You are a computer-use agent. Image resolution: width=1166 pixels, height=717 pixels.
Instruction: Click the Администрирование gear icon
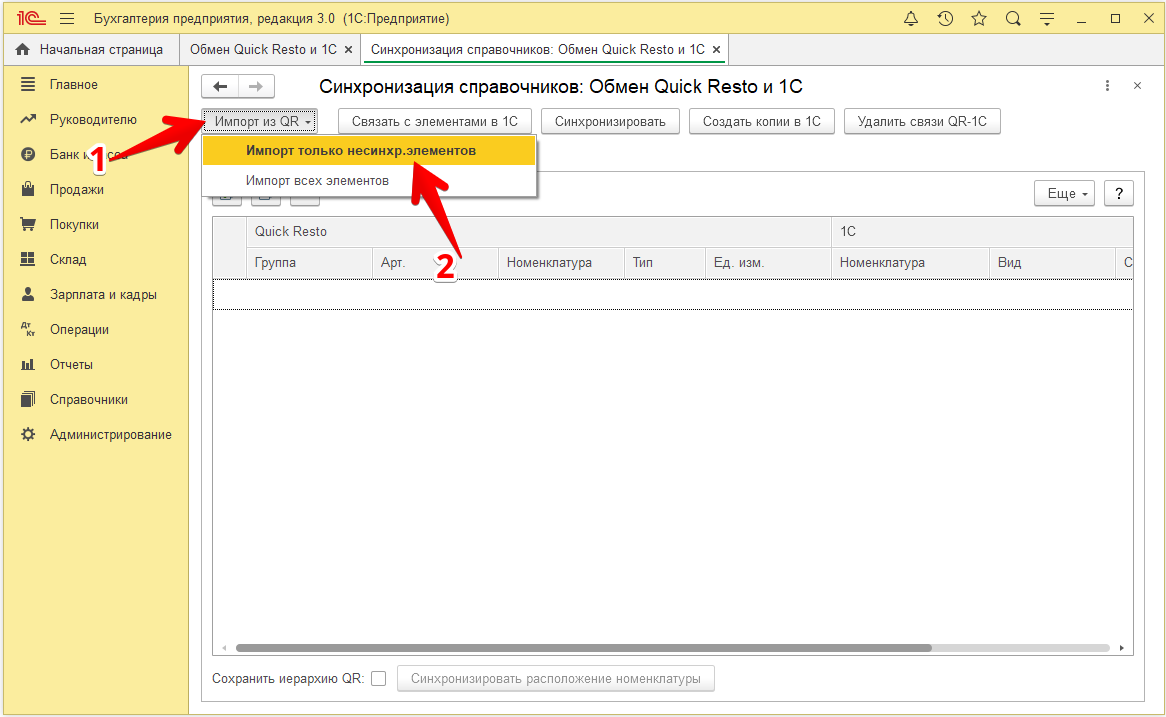pyautogui.click(x=28, y=434)
